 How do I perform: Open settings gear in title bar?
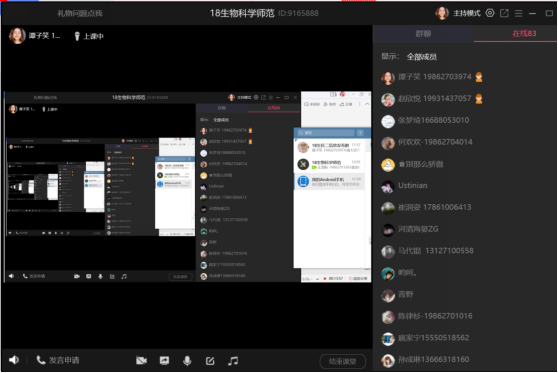490,13
